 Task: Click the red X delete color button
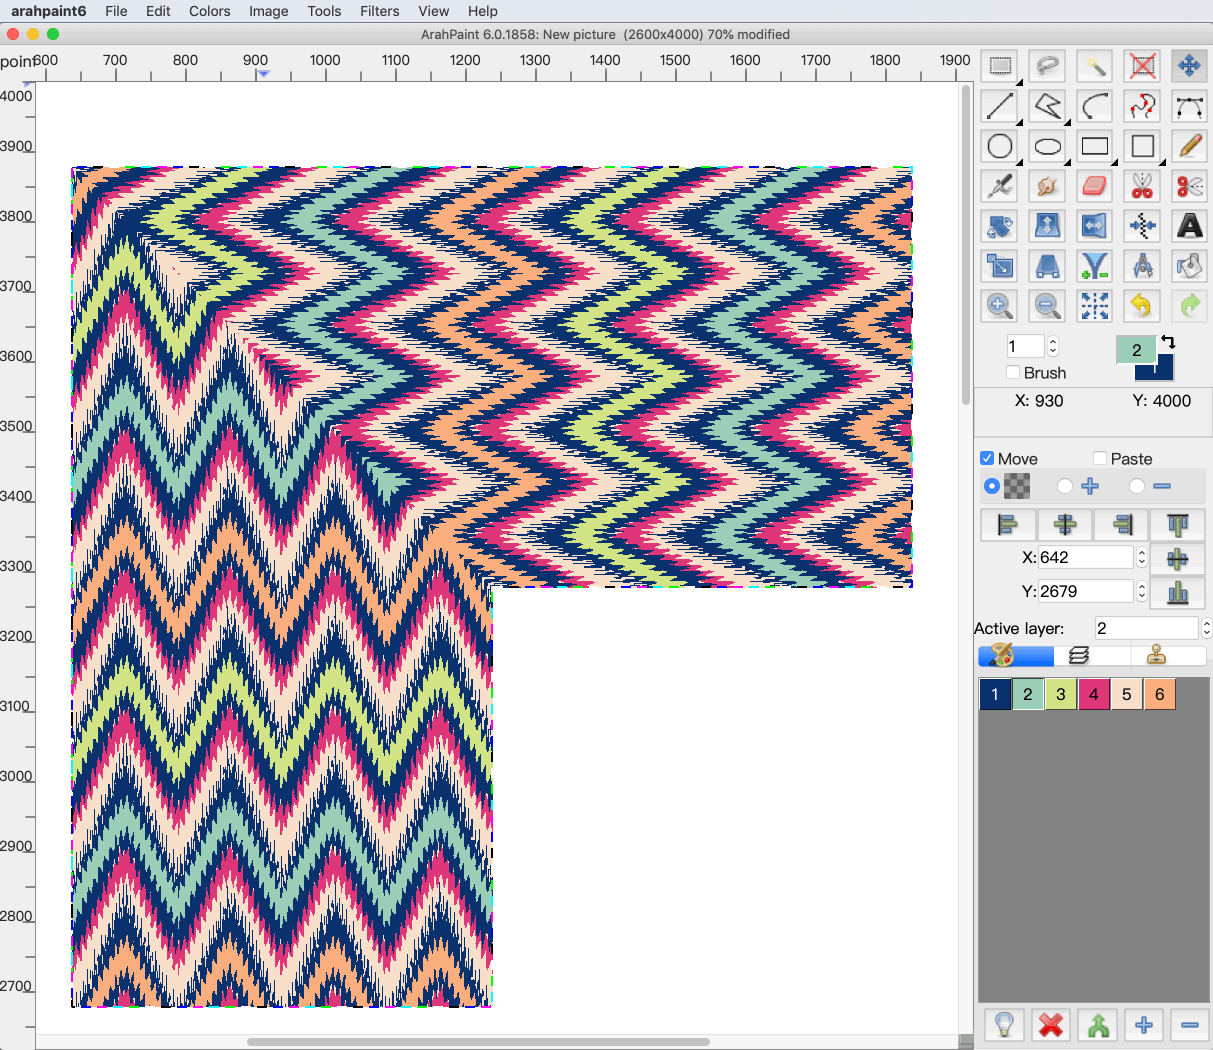1050,1025
